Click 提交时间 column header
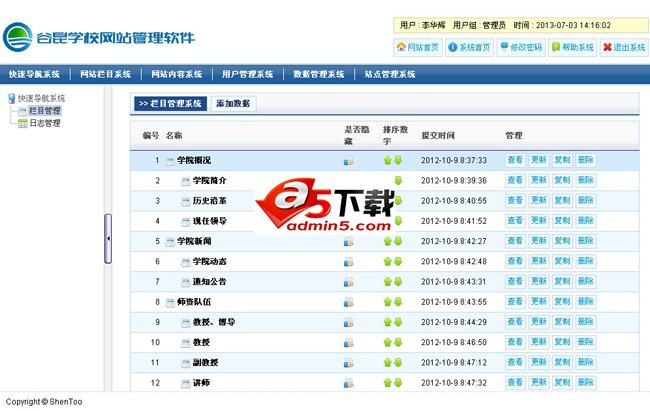Image resolution: width=650 pixels, height=411 pixels. [x=438, y=136]
